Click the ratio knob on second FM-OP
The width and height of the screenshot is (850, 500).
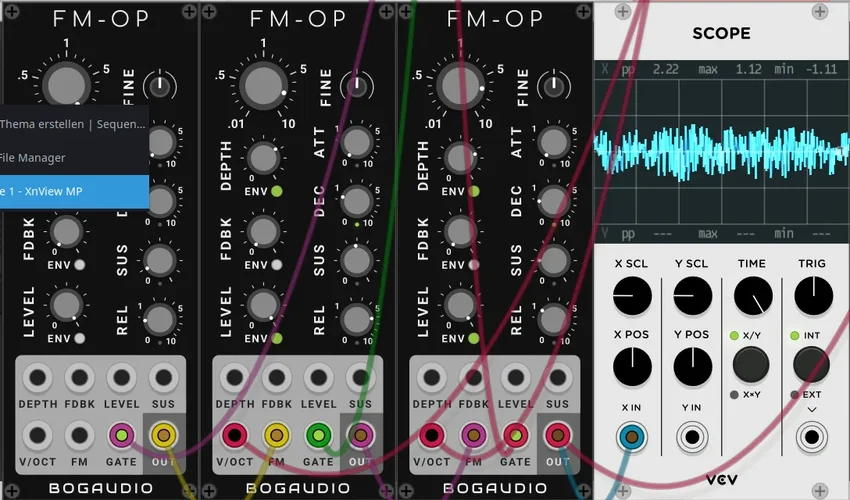click(263, 86)
